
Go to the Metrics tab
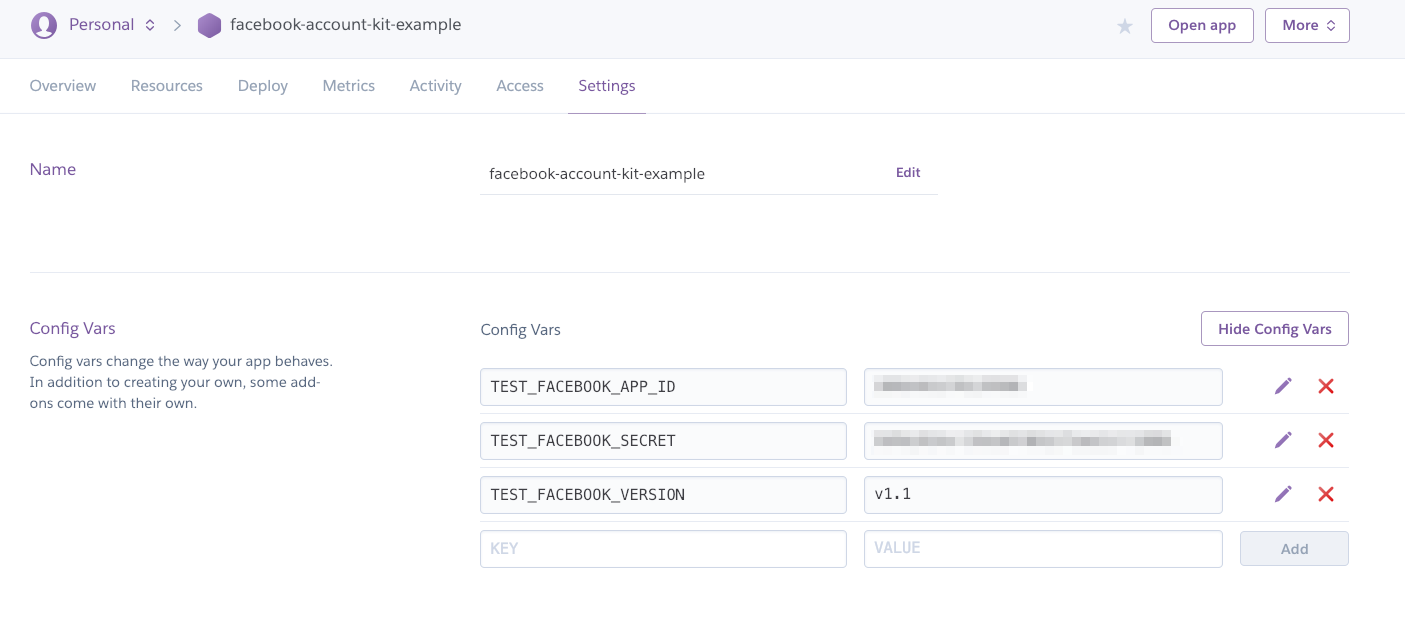(348, 86)
